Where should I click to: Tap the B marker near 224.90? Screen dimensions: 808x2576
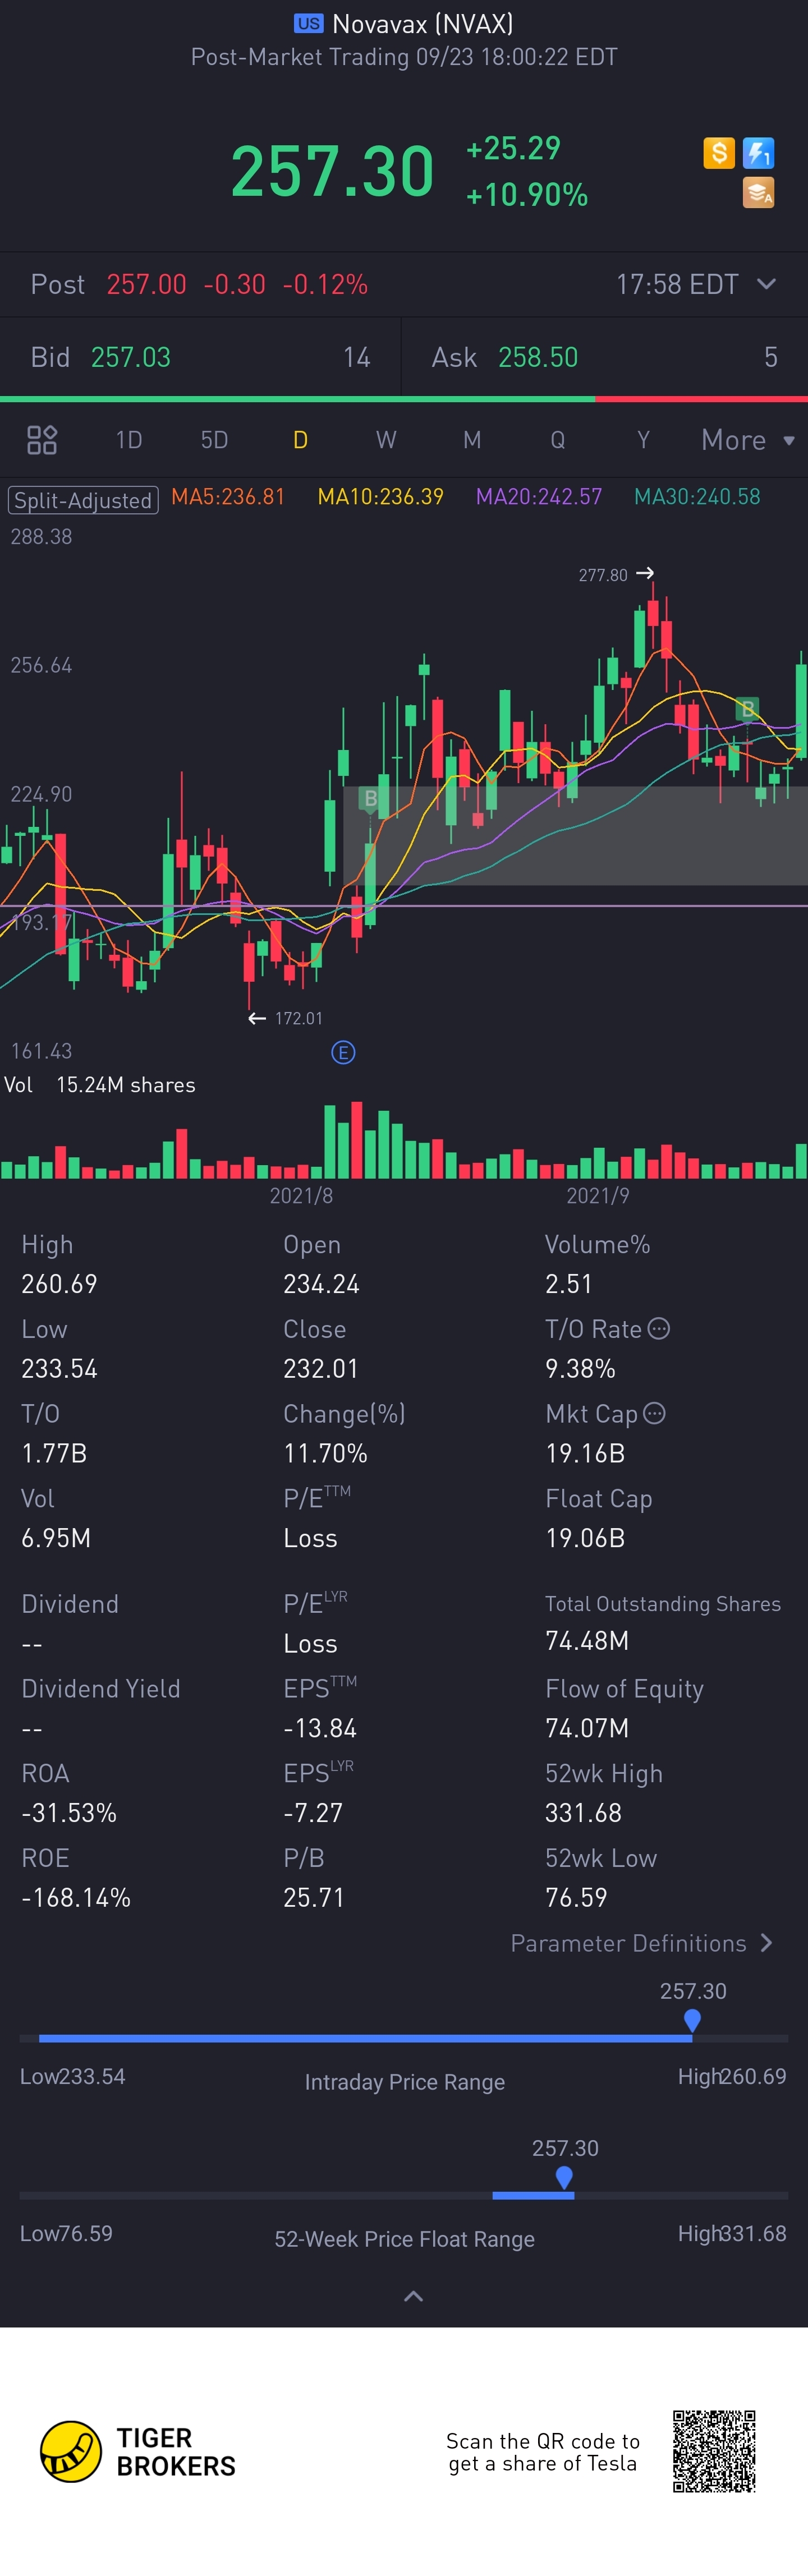pyautogui.click(x=371, y=798)
